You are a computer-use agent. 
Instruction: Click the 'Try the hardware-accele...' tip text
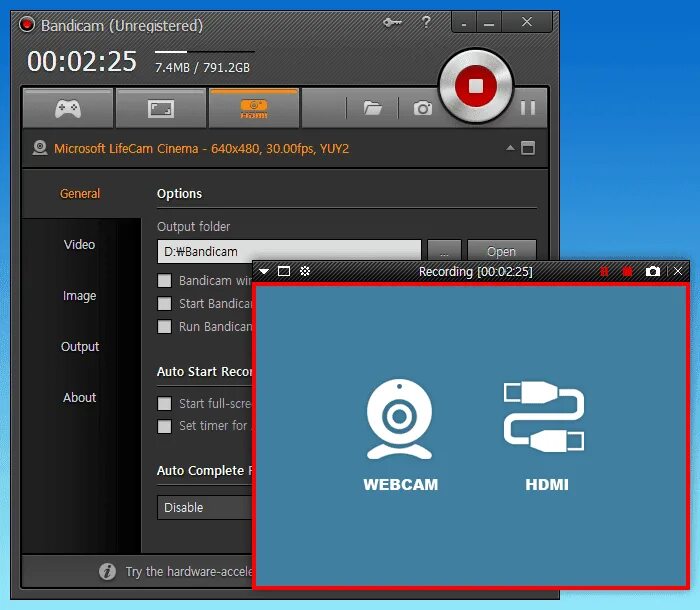pos(189,571)
